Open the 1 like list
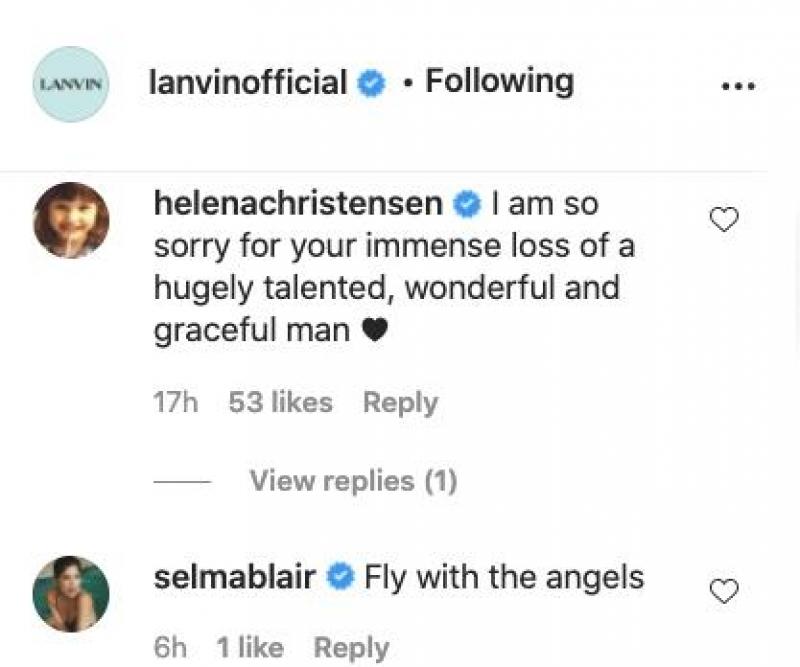Screen dimensions: 800x667 pyautogui.click(x=250, y=648)
